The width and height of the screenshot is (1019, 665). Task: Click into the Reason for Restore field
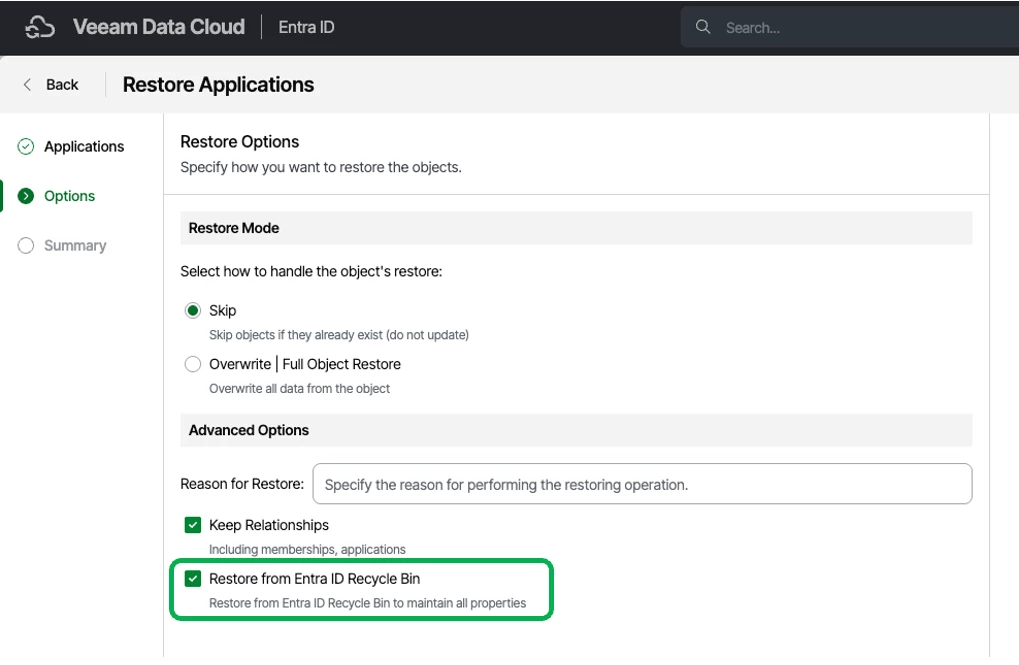coord(642,484)
